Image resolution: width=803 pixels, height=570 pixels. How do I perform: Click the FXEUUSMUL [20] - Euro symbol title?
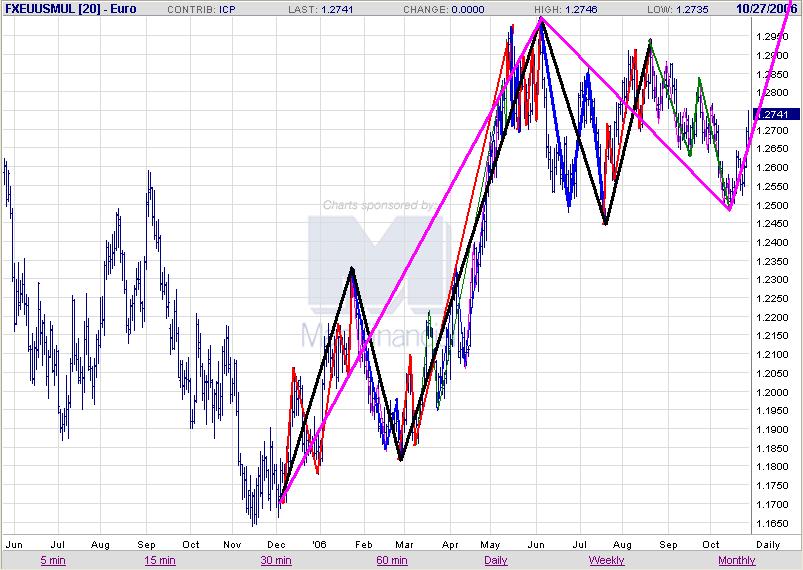coord(71,9)
